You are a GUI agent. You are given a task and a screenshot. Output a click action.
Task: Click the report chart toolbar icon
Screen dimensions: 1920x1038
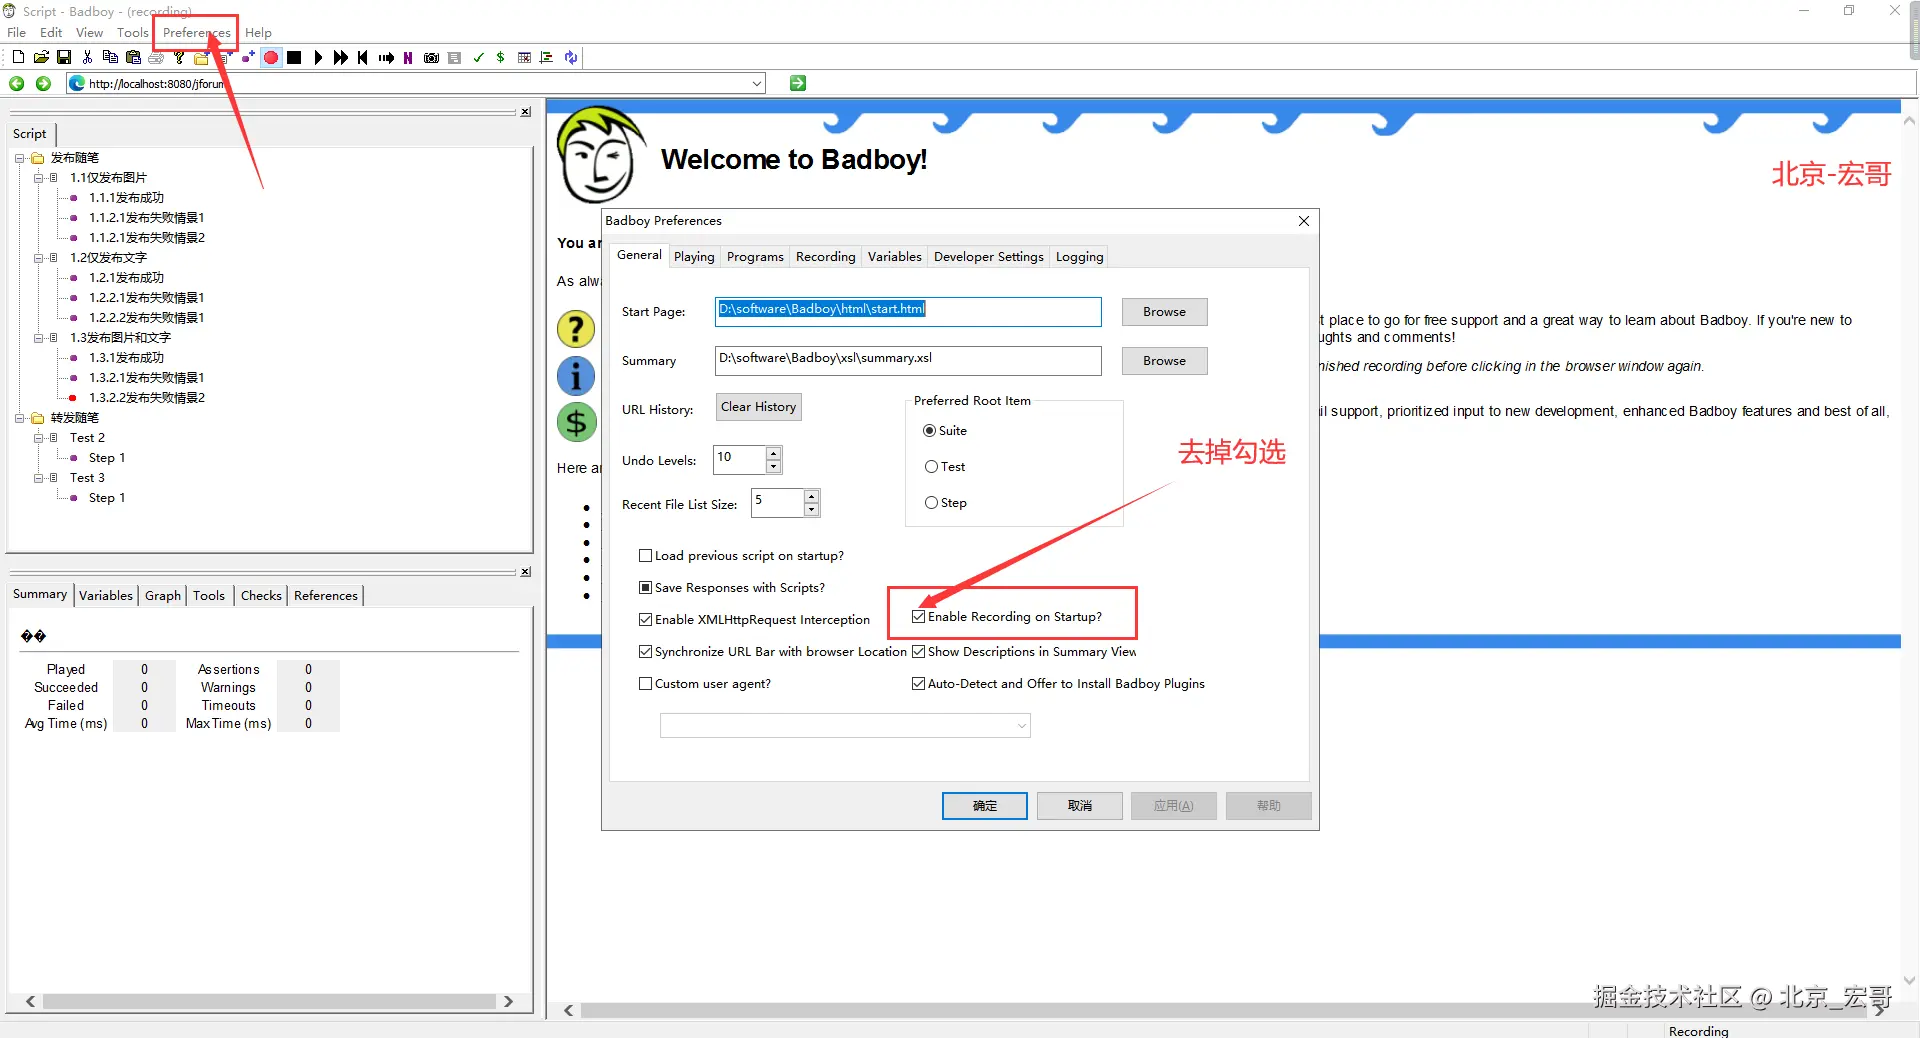546,57
